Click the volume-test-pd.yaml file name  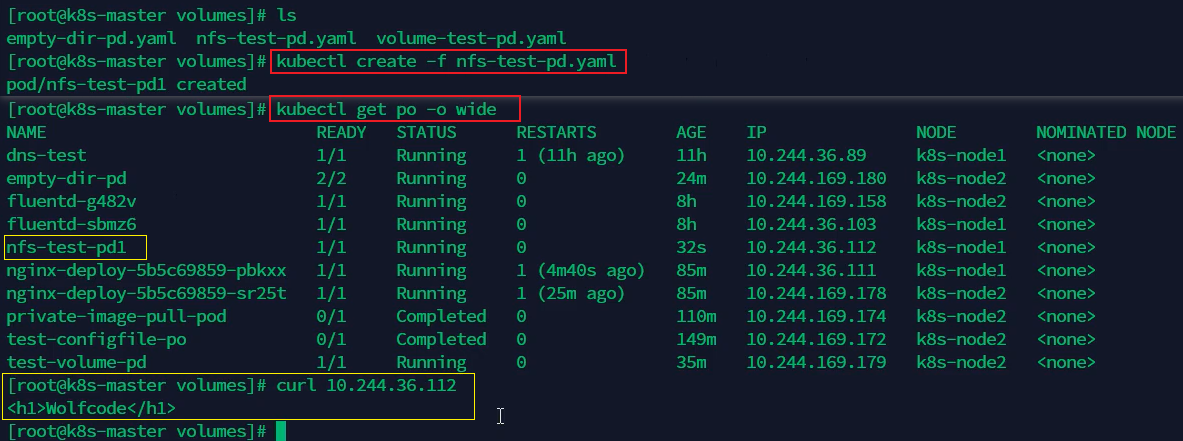coord(471,38)
